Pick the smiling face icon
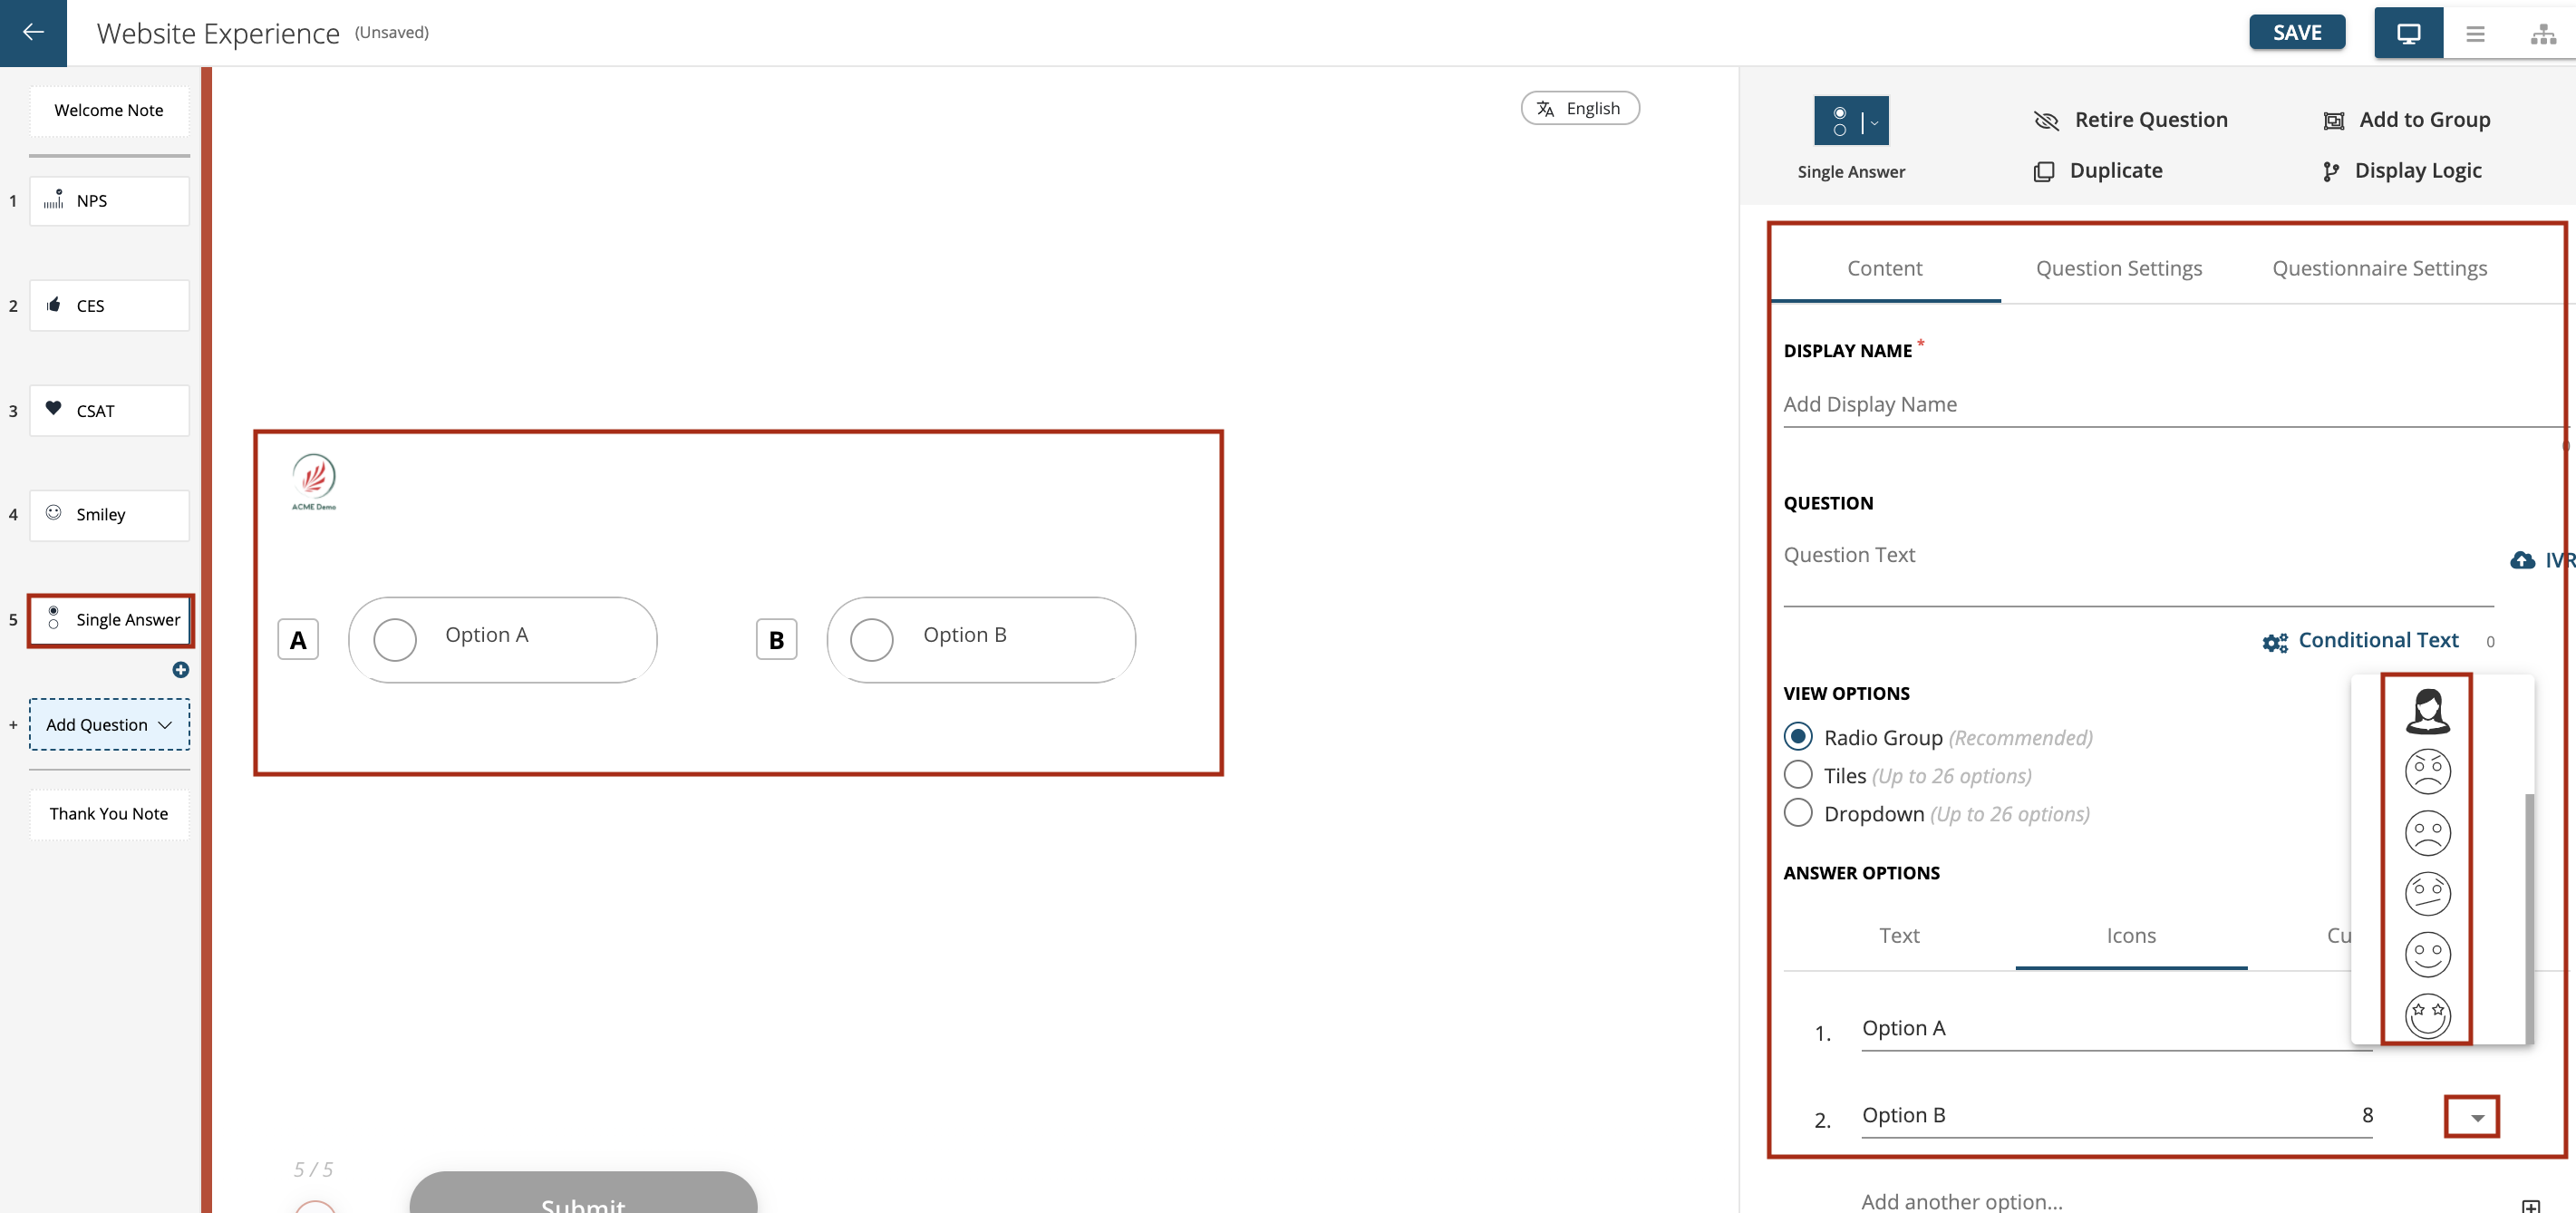2576x1213 pixels. (2427, 954)
